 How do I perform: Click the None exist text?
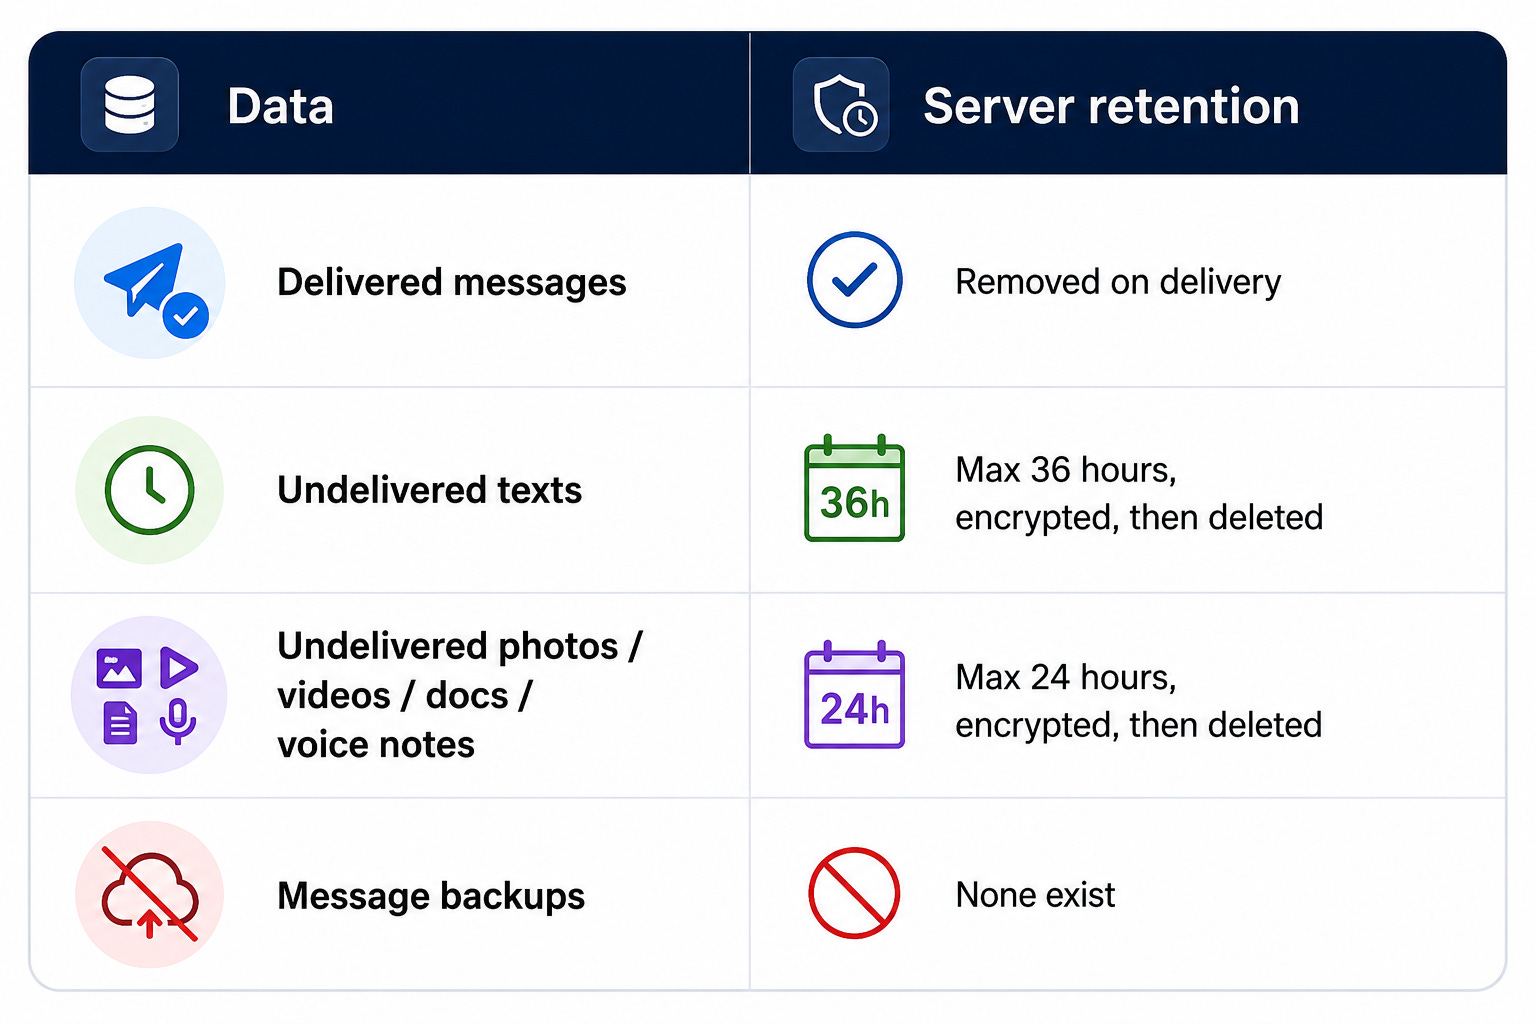[x=1035, y=895]
